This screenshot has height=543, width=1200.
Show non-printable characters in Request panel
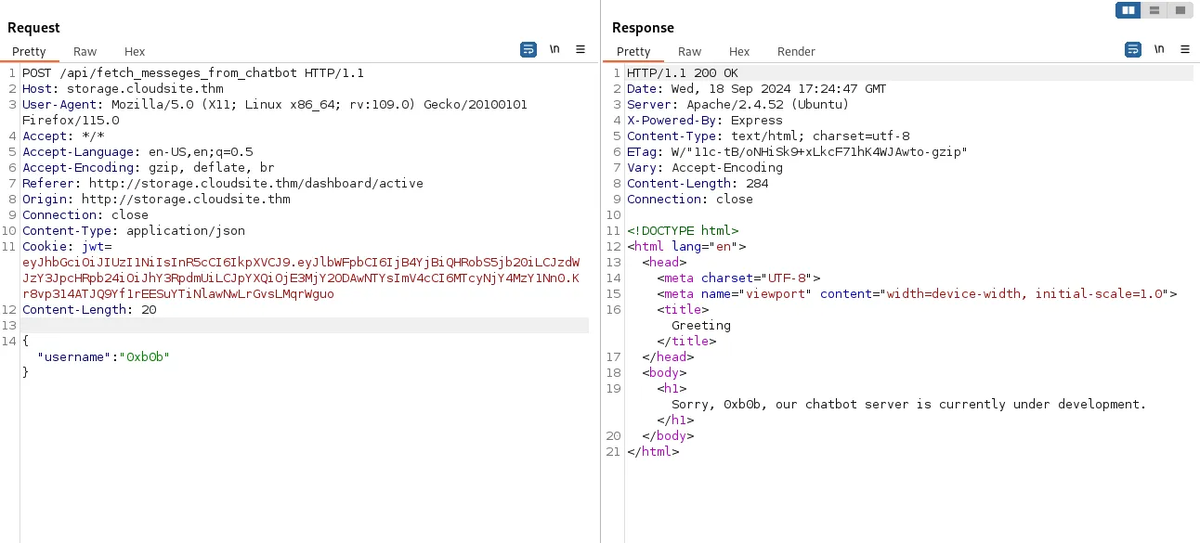[x=554, y=50]
